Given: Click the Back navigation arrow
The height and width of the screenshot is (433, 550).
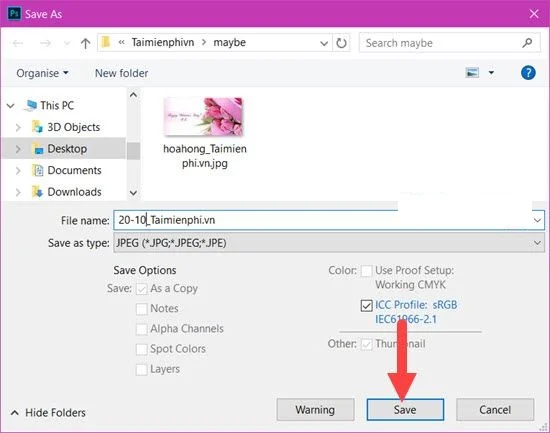Looking at the screenshot, I should (x=18, y=43).
